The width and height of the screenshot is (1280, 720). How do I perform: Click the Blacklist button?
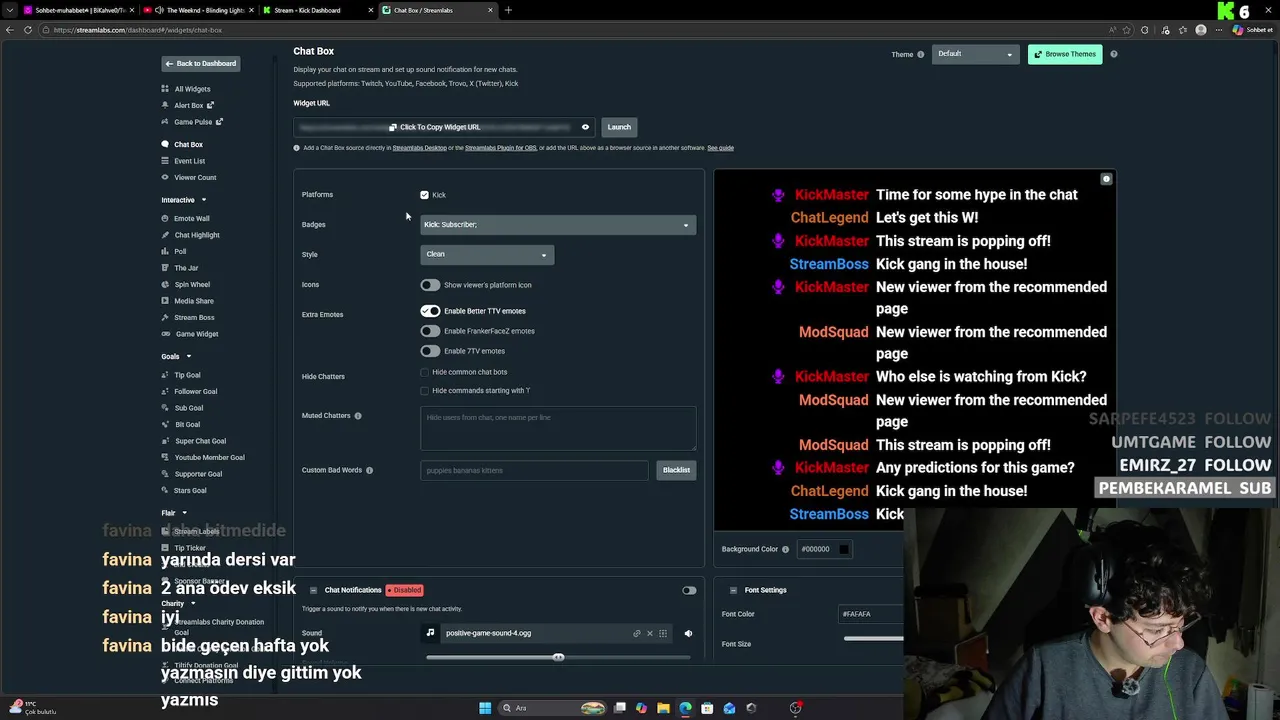[x=676, y=470]
